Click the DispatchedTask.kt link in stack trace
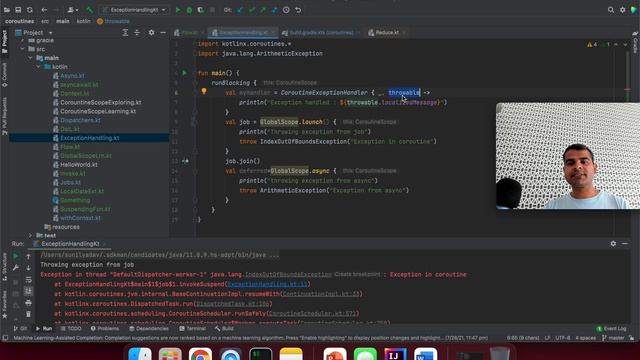Viewport: 640px width, 360px height. (x=233, y=304)
